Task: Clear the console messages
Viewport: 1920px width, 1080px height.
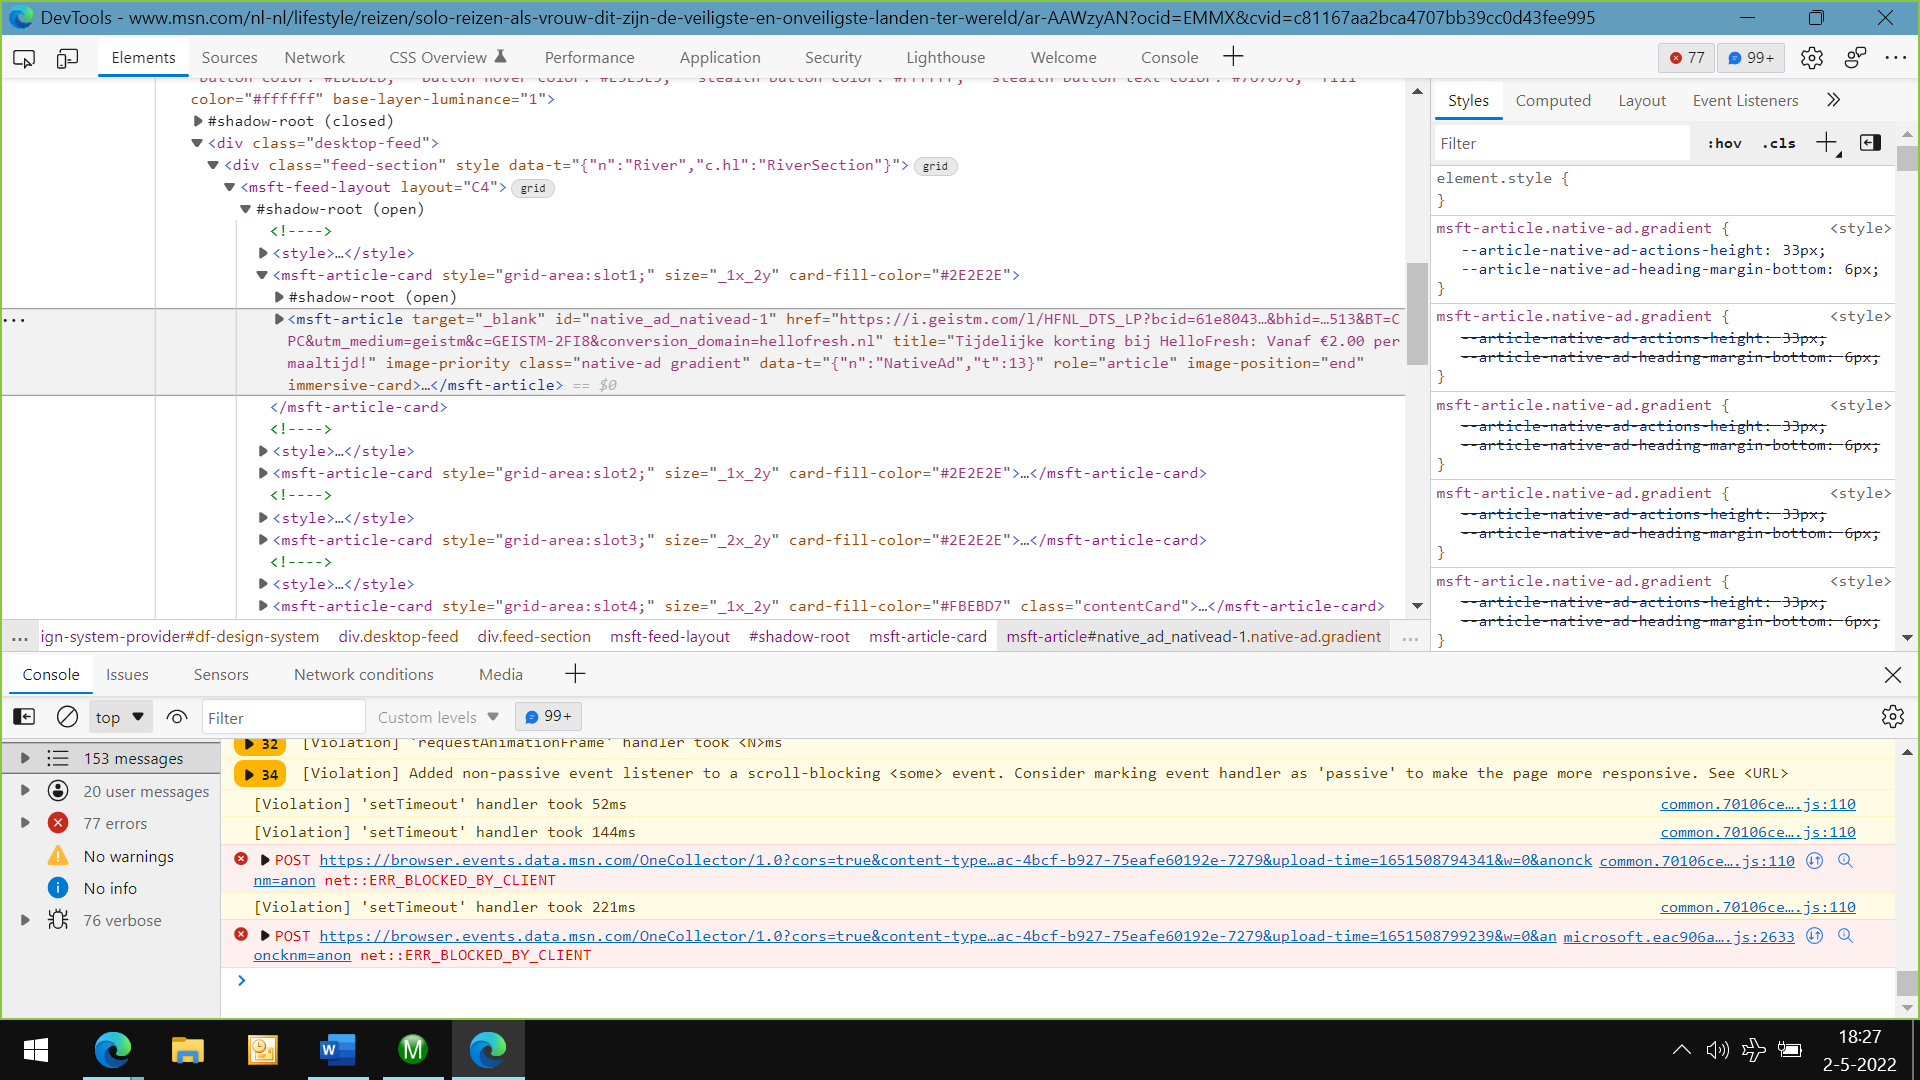Action: (x=67, y=717)
